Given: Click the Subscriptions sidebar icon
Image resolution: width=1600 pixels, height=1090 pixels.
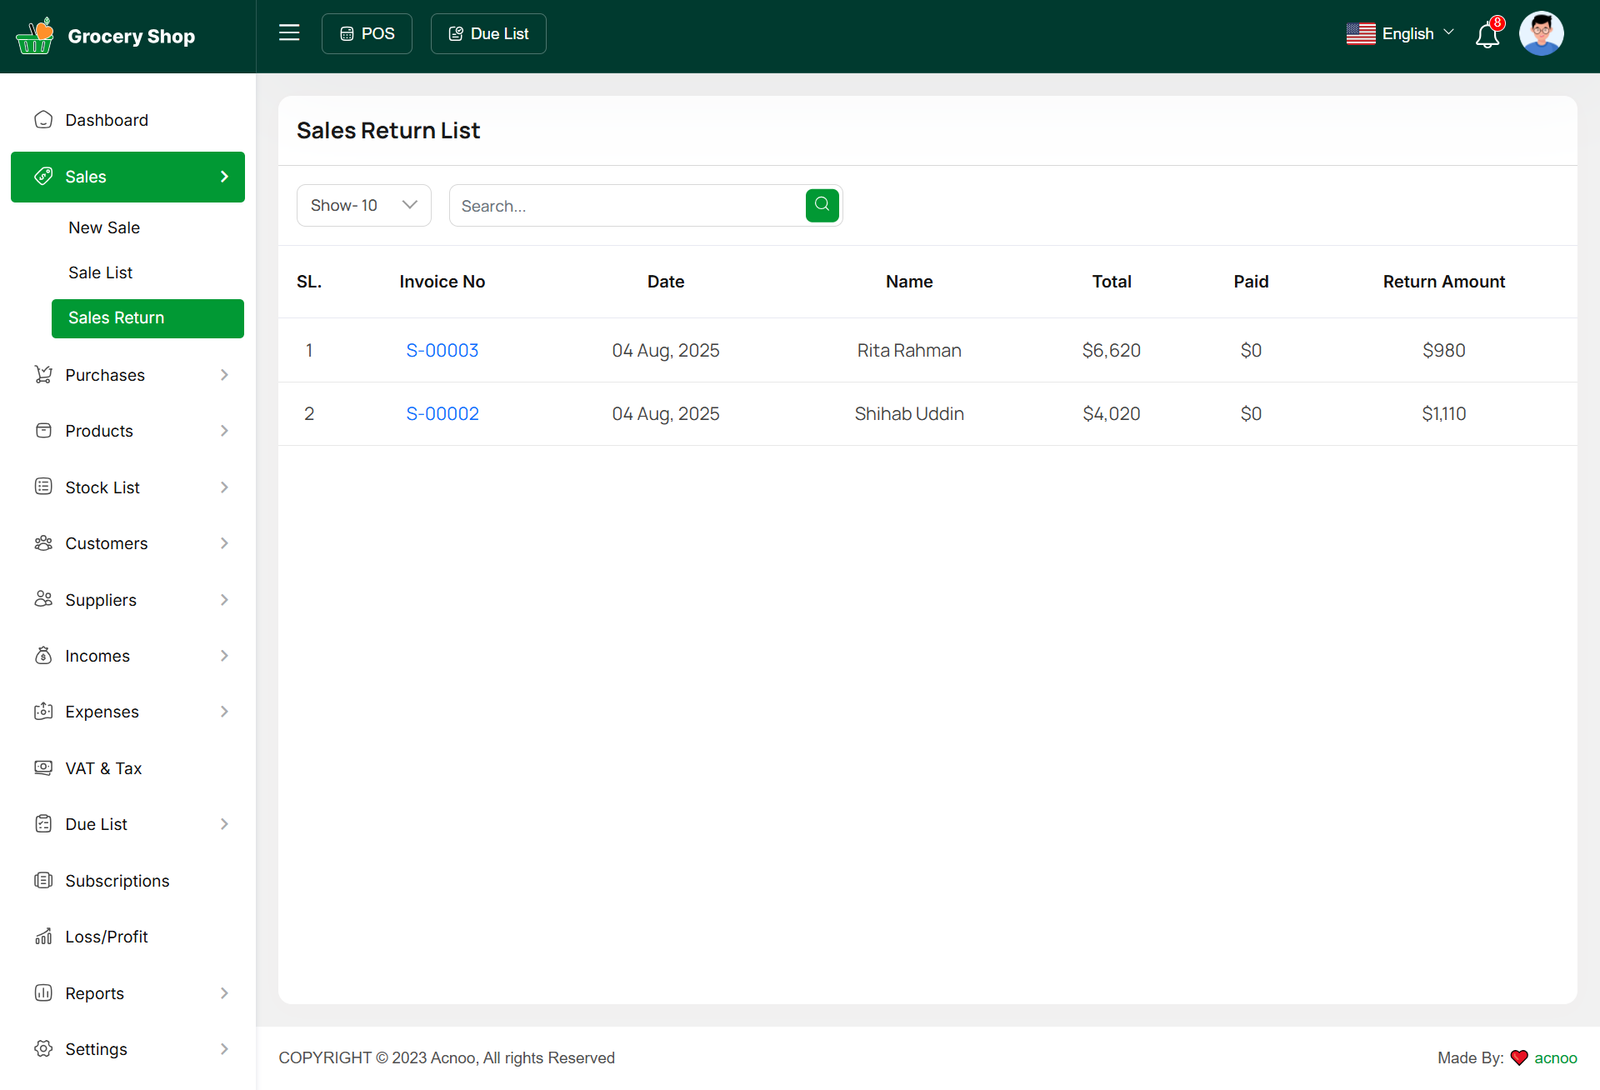Looking at the screenshot, I should (43, 881).
